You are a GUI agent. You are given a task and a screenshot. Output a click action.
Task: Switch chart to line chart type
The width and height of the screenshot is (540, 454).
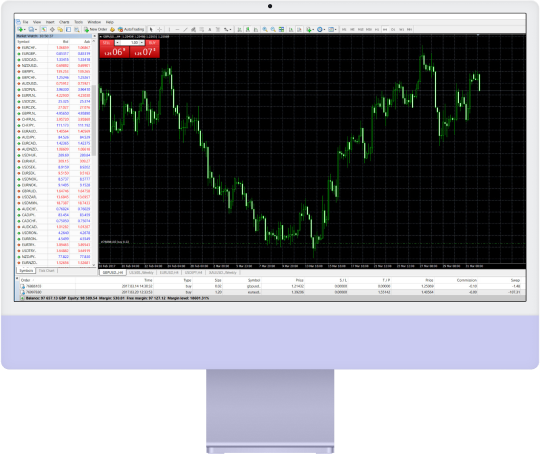pyautogui.click(x=256, y=30)
